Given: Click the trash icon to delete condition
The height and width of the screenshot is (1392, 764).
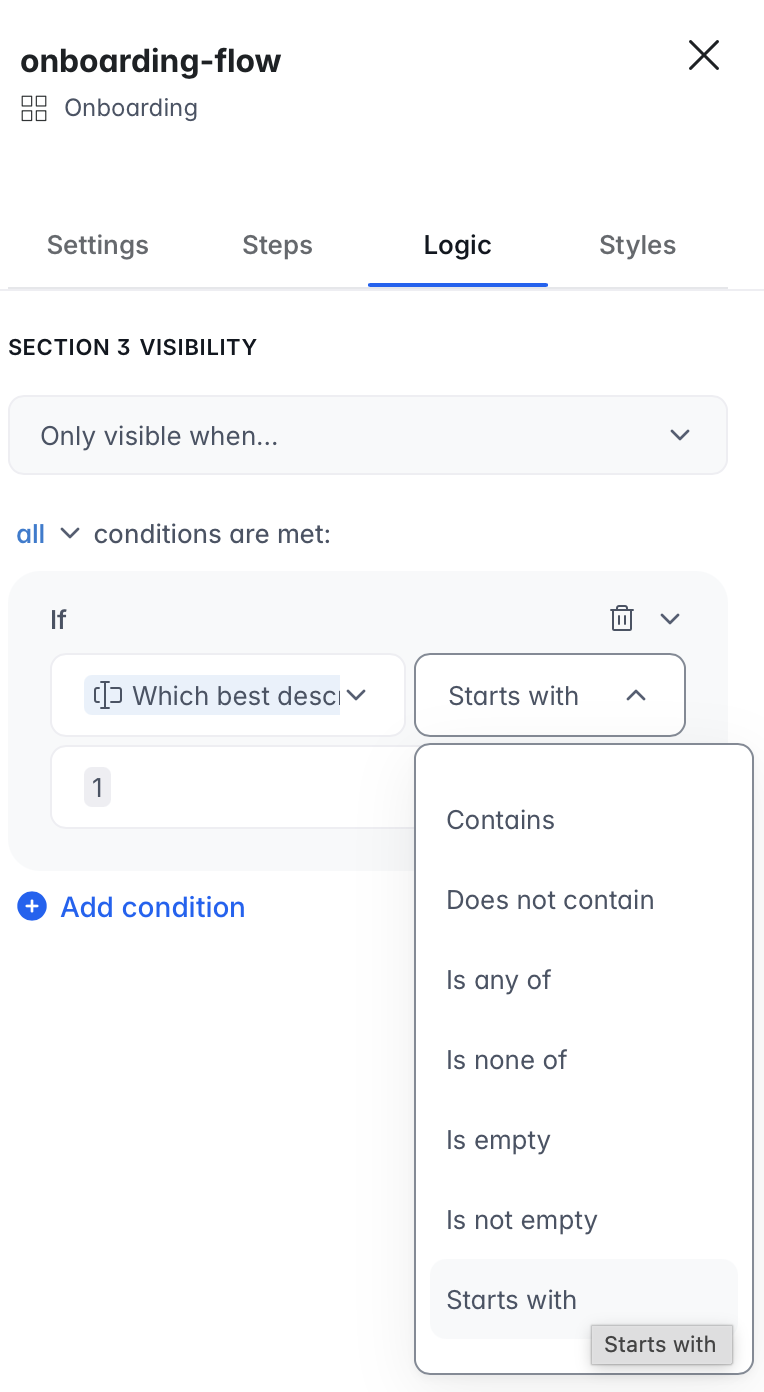Looking at the screenshot, I should (x=622, y=619).
